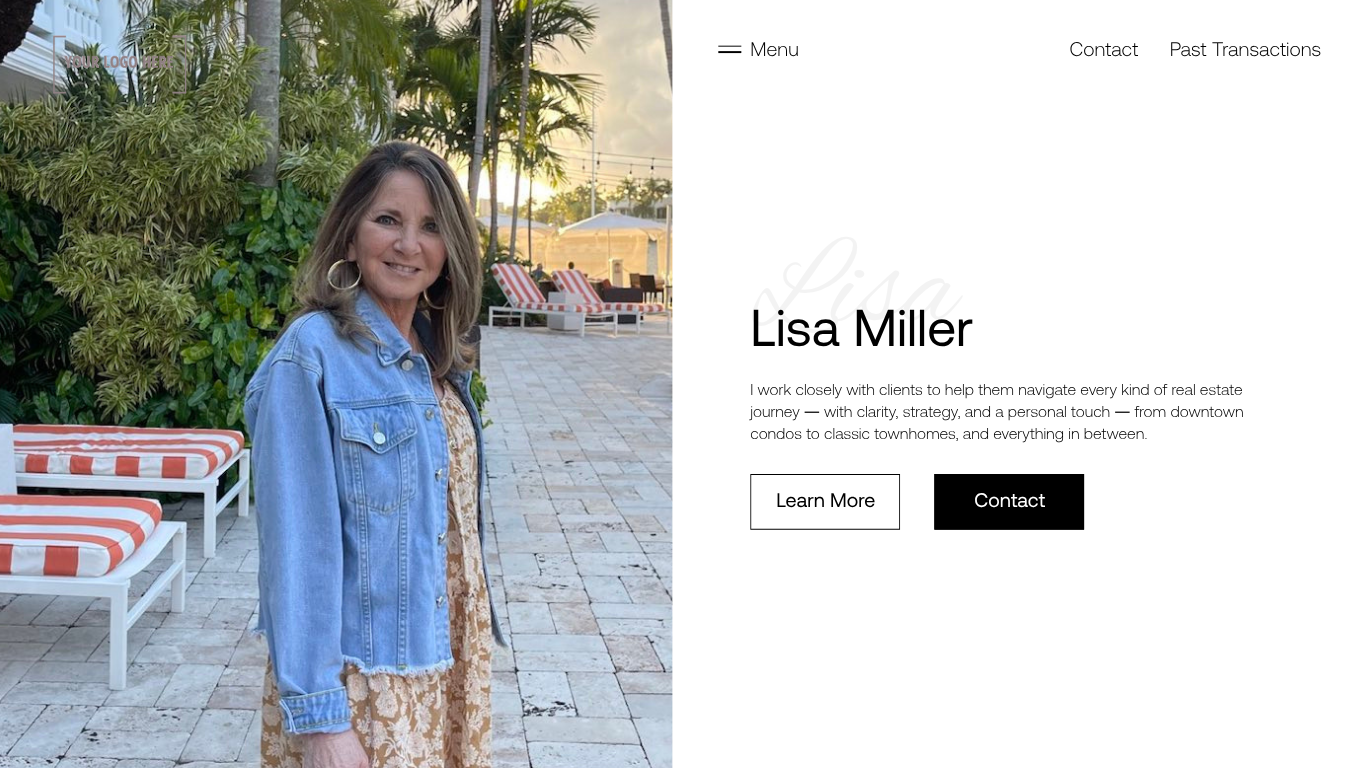Click the faded script "Lisa" watermark text
Viewport: 1366px width, 768px height.
click(858, 278)
